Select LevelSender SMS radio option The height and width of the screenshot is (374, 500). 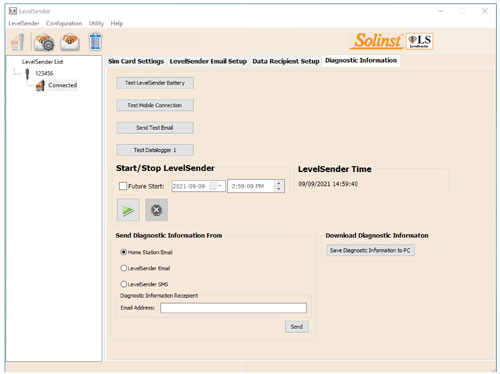[124, 284]
